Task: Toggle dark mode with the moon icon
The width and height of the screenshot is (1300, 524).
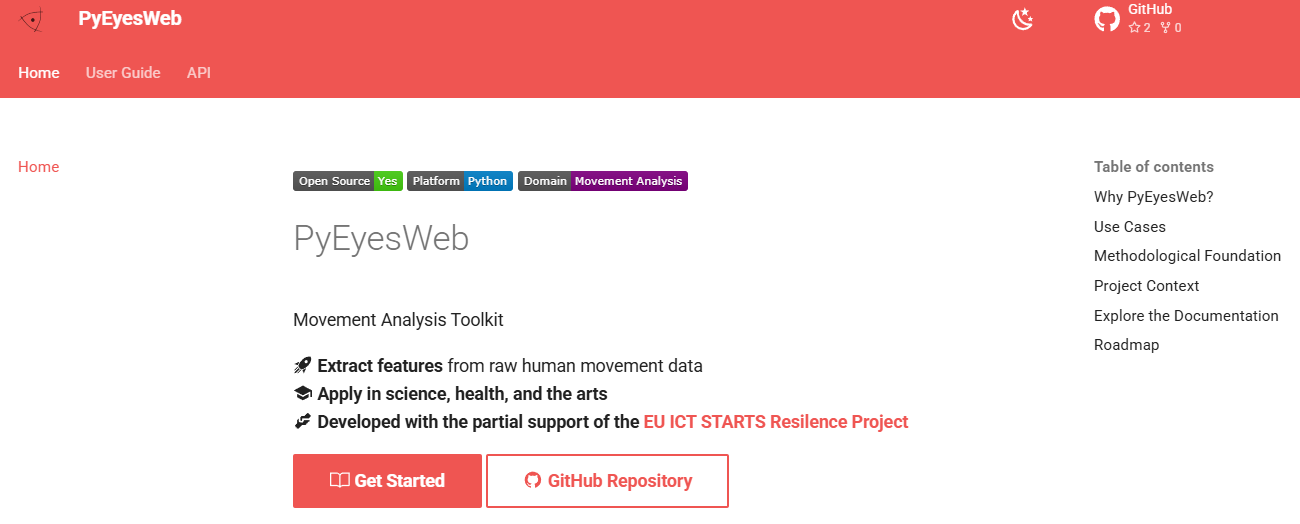Action: 1022,19
